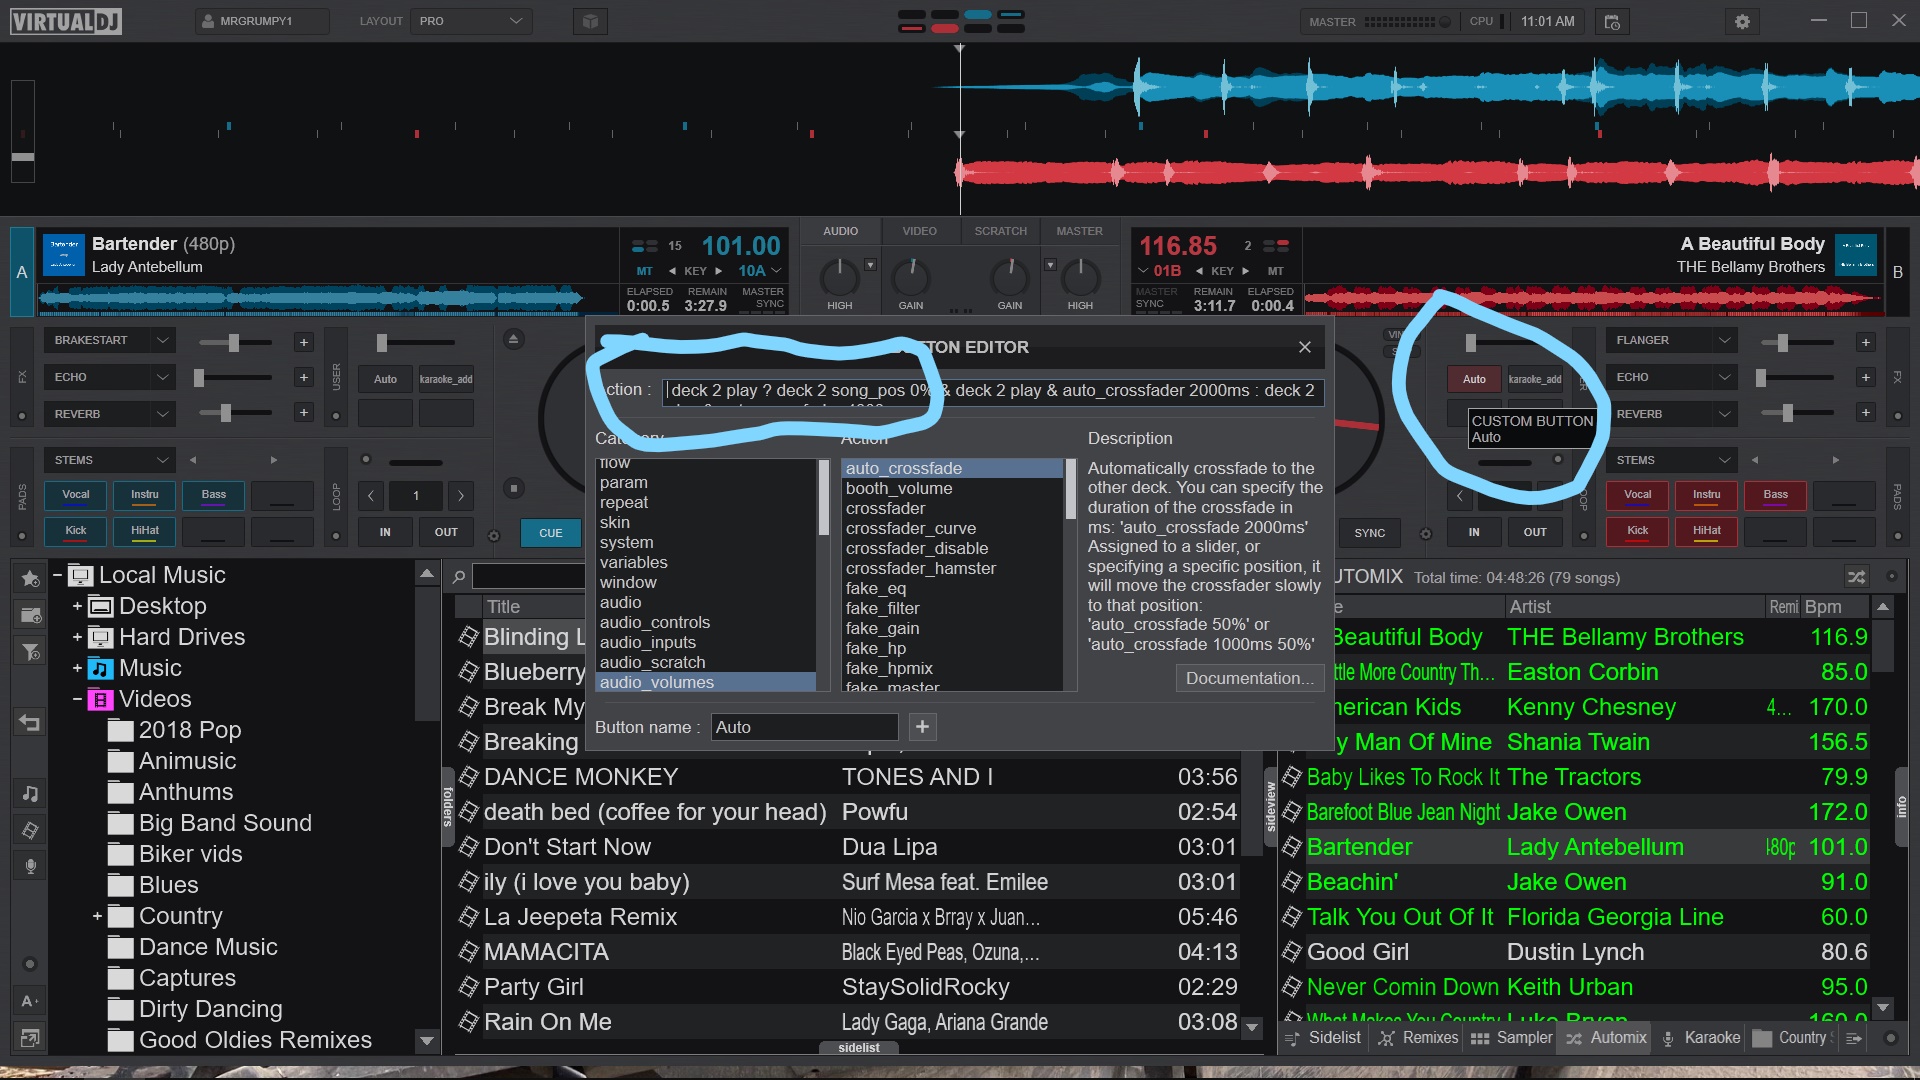
Task: Click the plus beside FLANGER effect
Action: [1865, 342]
